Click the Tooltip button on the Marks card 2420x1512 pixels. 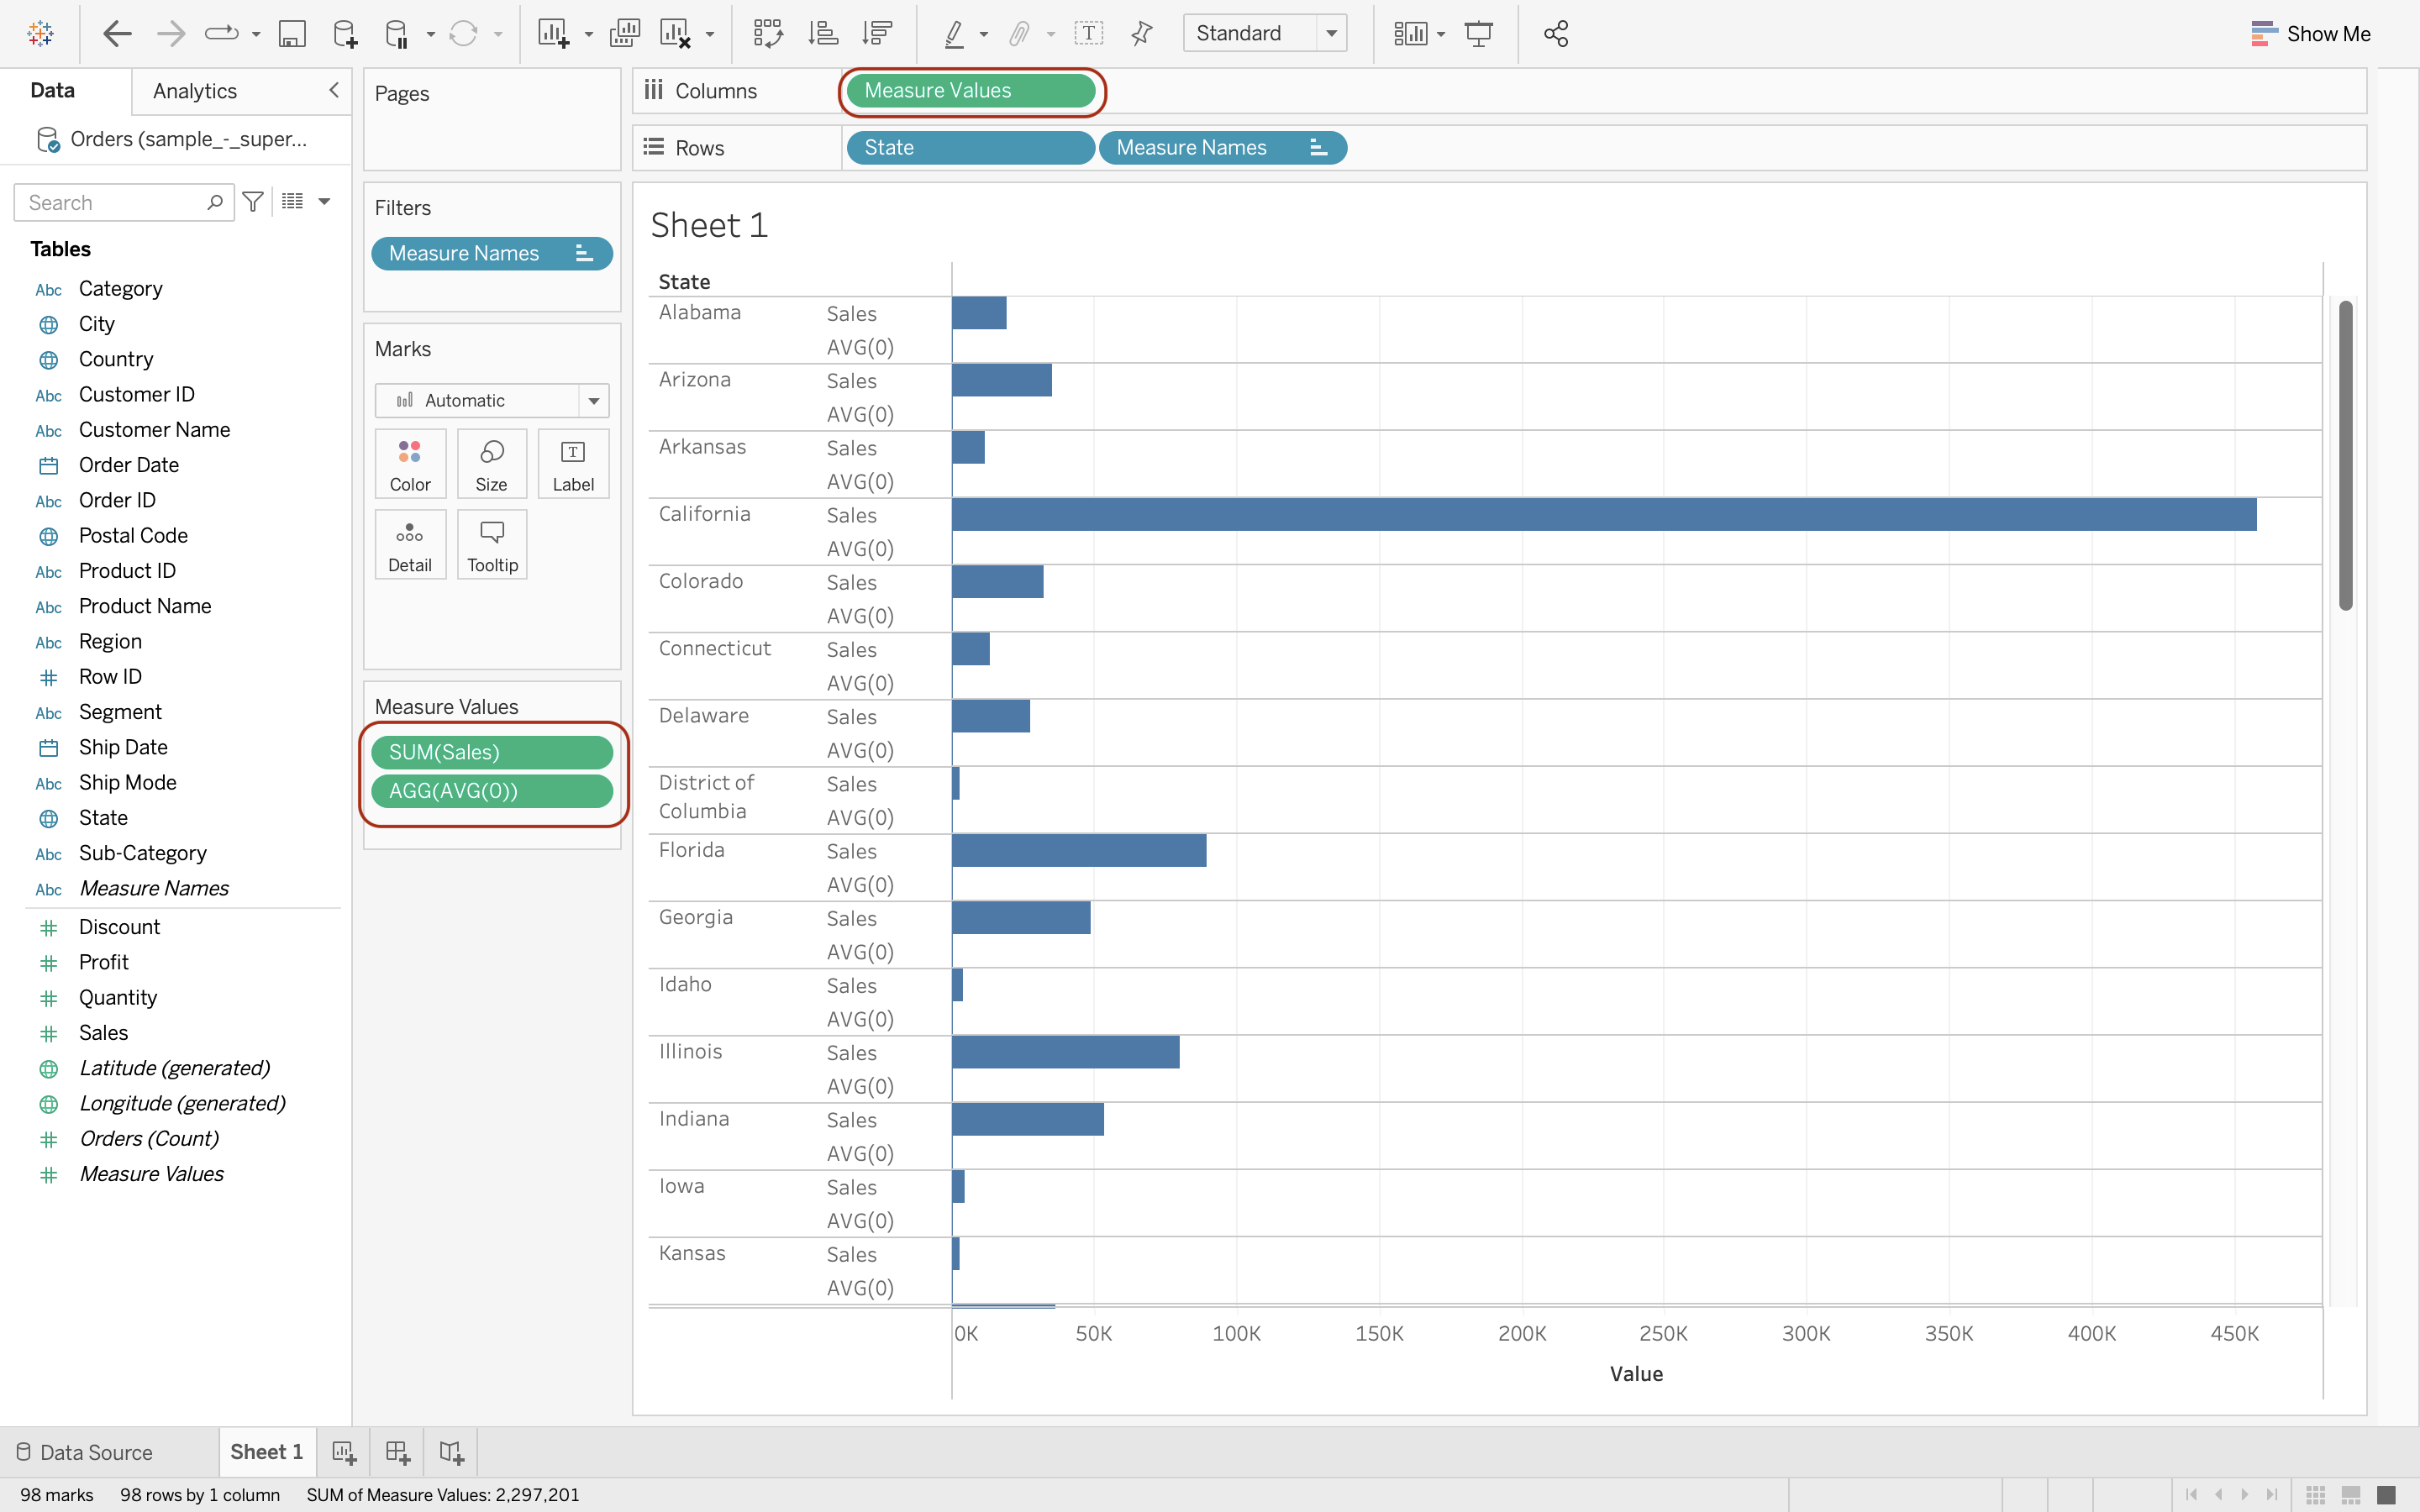click(x=492, y=545)
